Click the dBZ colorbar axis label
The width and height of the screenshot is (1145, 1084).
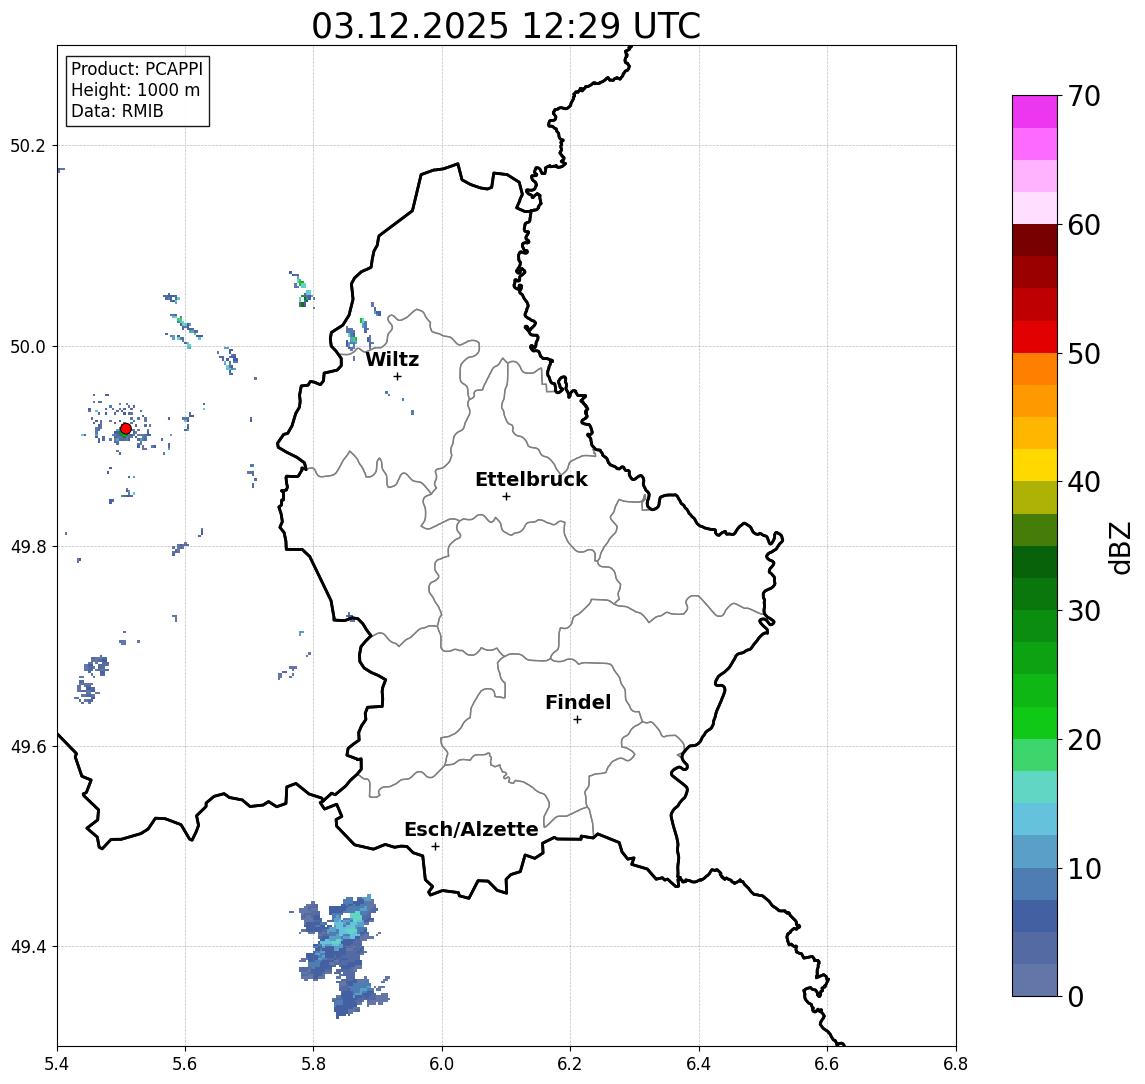point(1120,548)
